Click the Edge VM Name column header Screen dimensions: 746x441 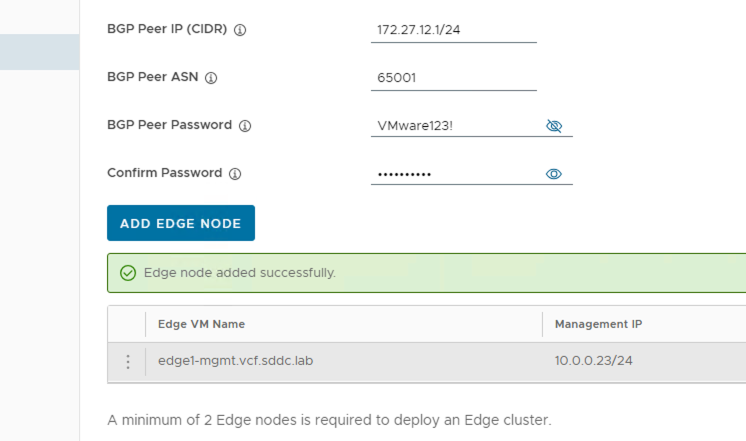point(202,324)
